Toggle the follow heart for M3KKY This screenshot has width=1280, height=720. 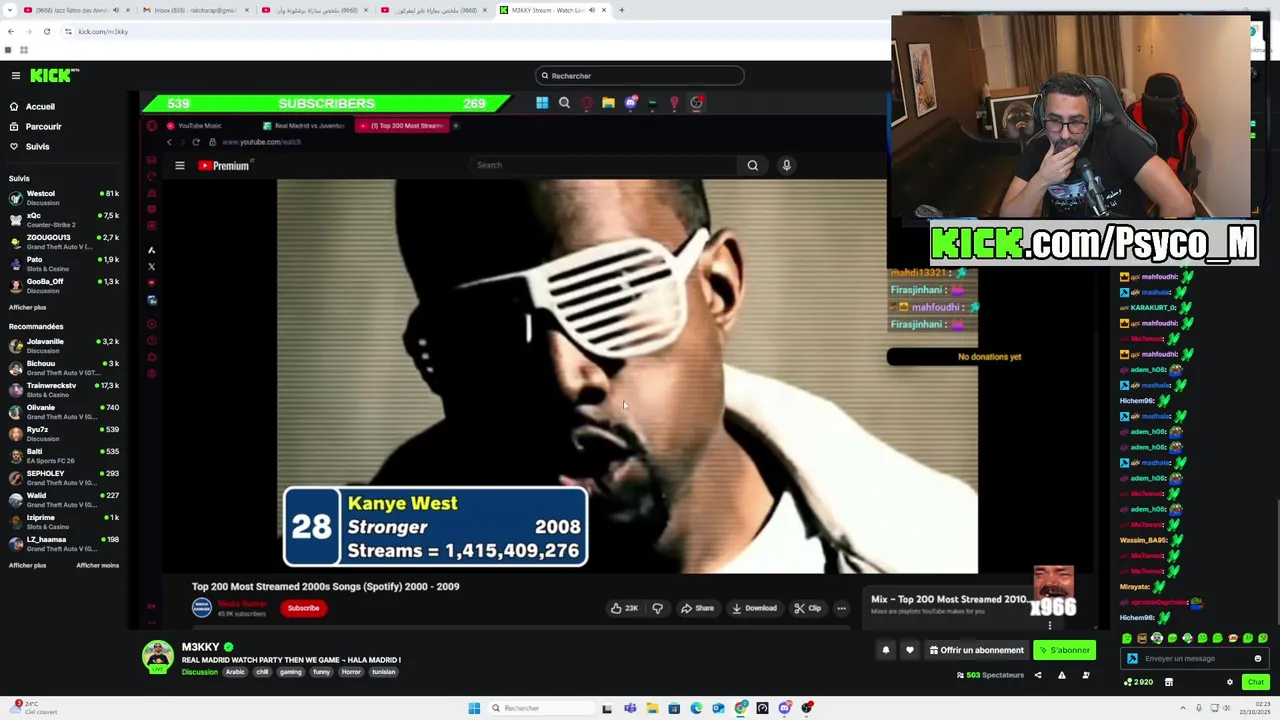[909, 650]
